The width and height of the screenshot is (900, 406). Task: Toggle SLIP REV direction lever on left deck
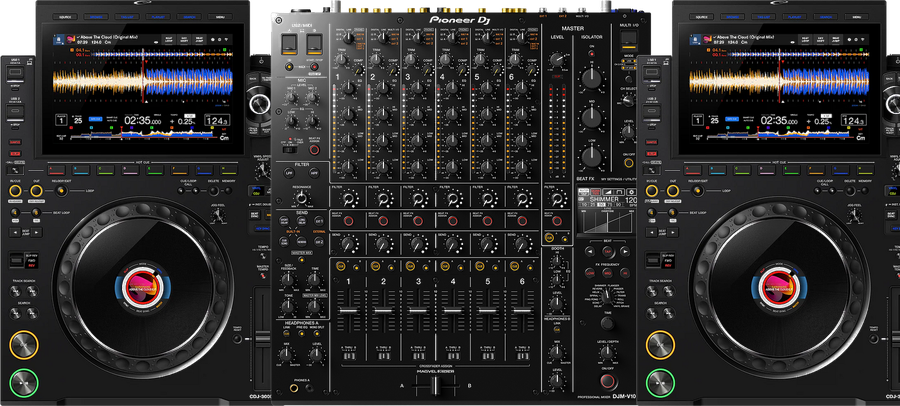15,261
